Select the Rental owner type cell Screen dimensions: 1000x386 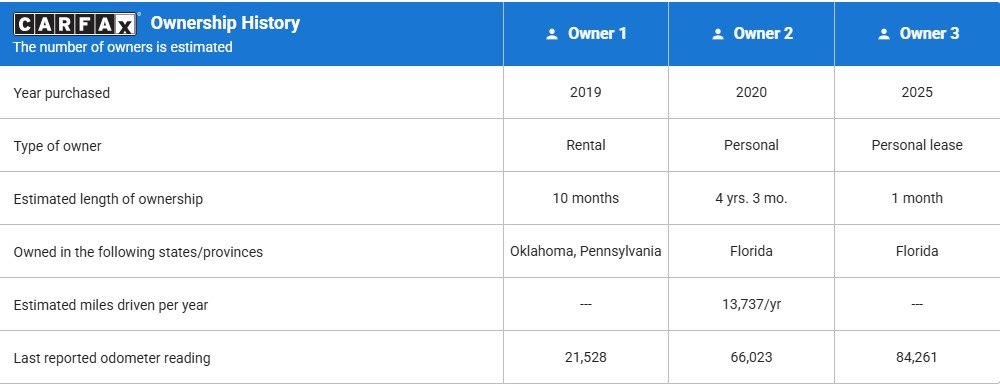tap(585, 145)
